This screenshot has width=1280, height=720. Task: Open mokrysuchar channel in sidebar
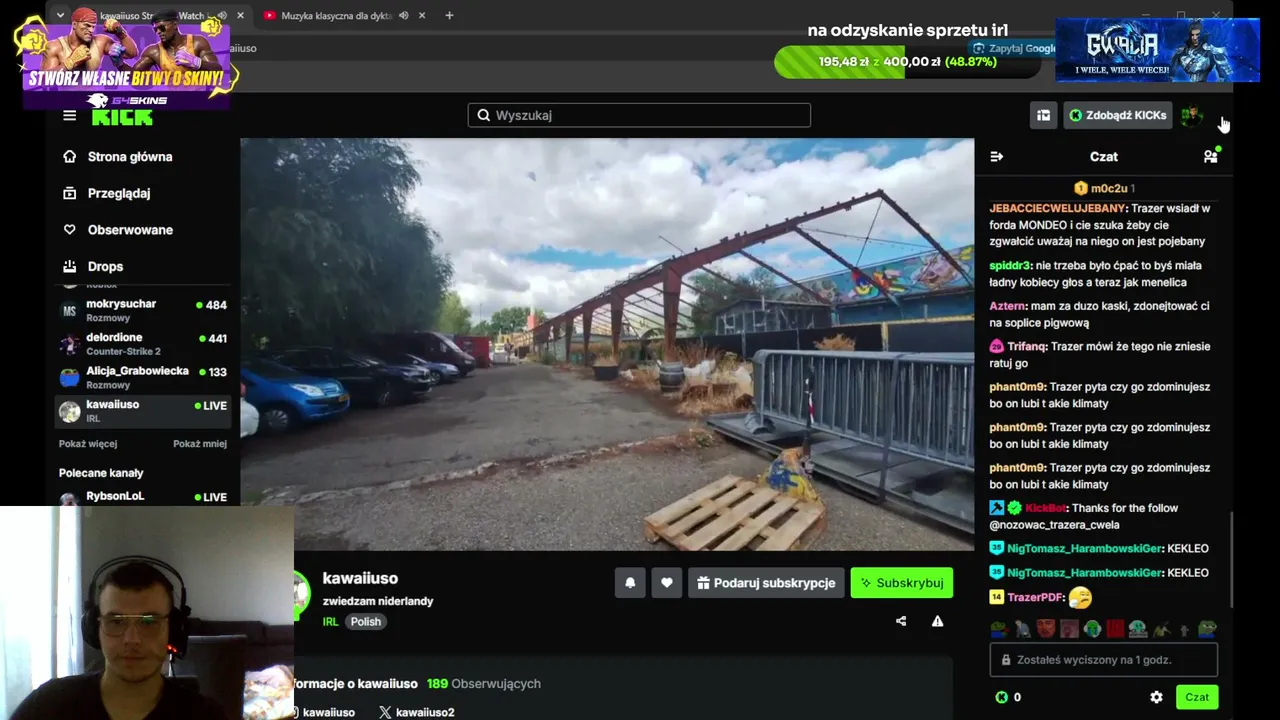[143, 310]
